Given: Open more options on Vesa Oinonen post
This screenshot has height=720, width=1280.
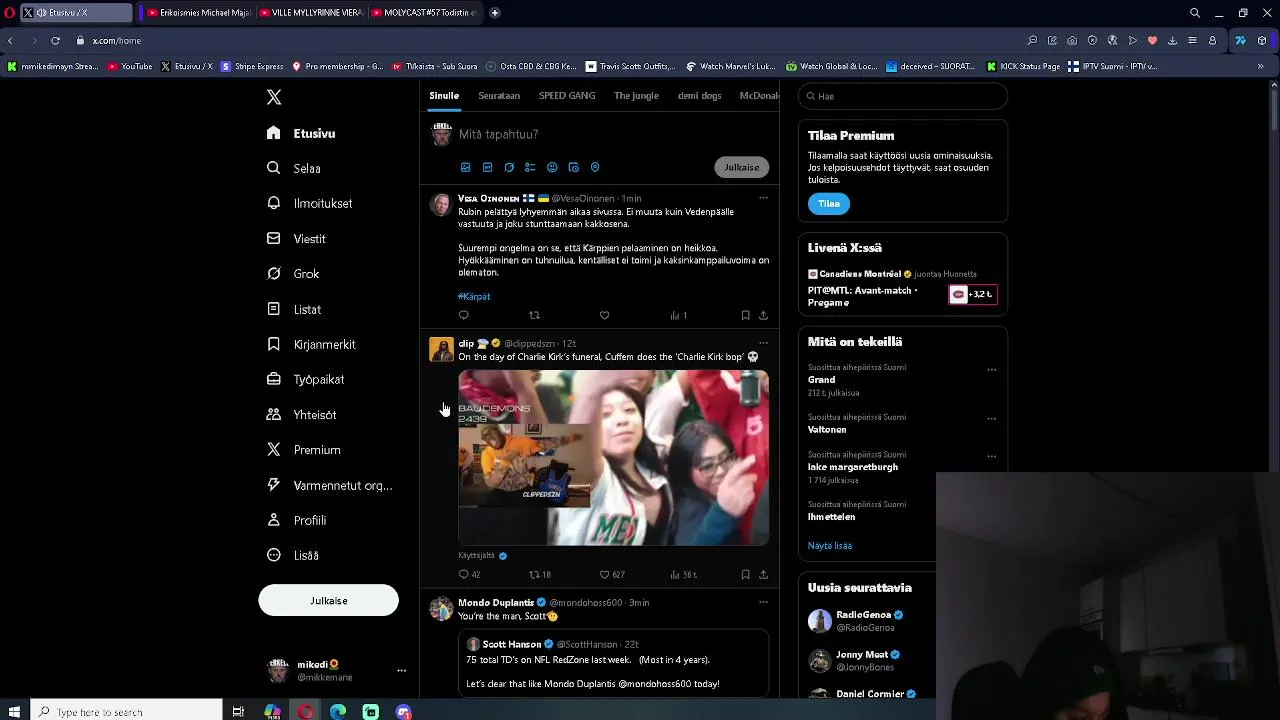Looking at the screenshot, I should 763,198.
